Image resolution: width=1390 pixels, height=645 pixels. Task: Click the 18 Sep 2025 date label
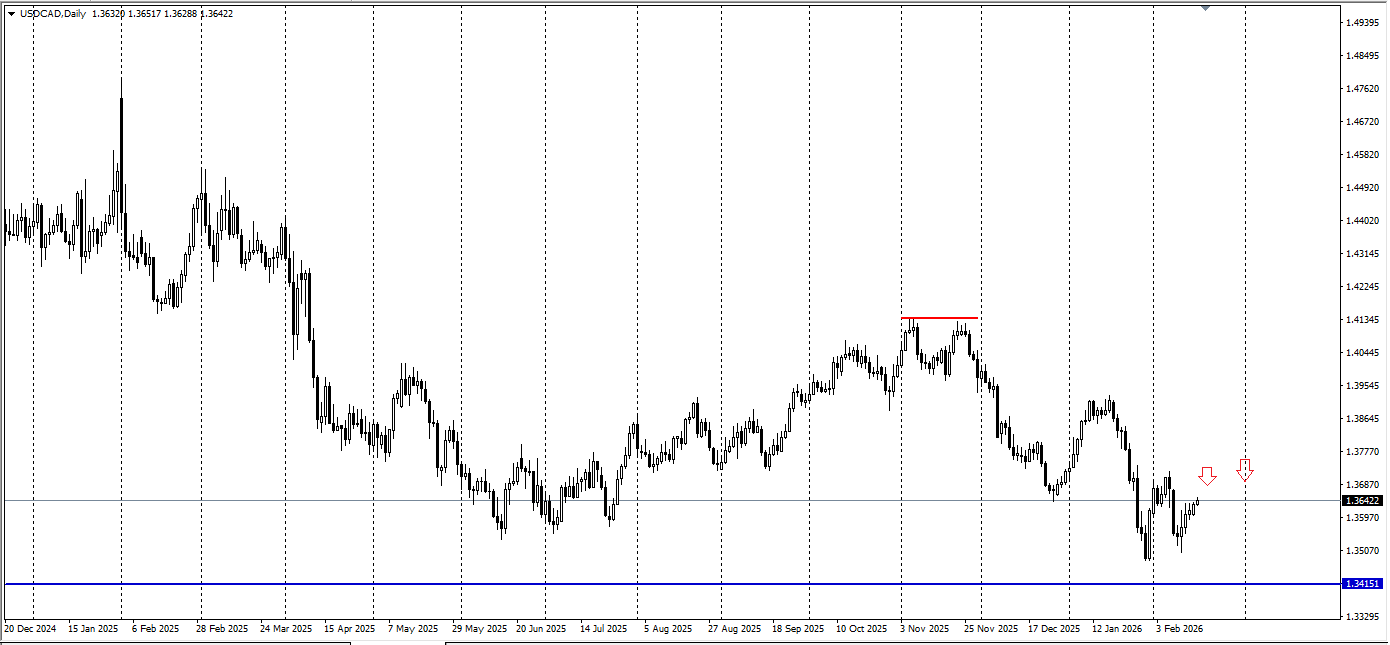click(798, 630)
